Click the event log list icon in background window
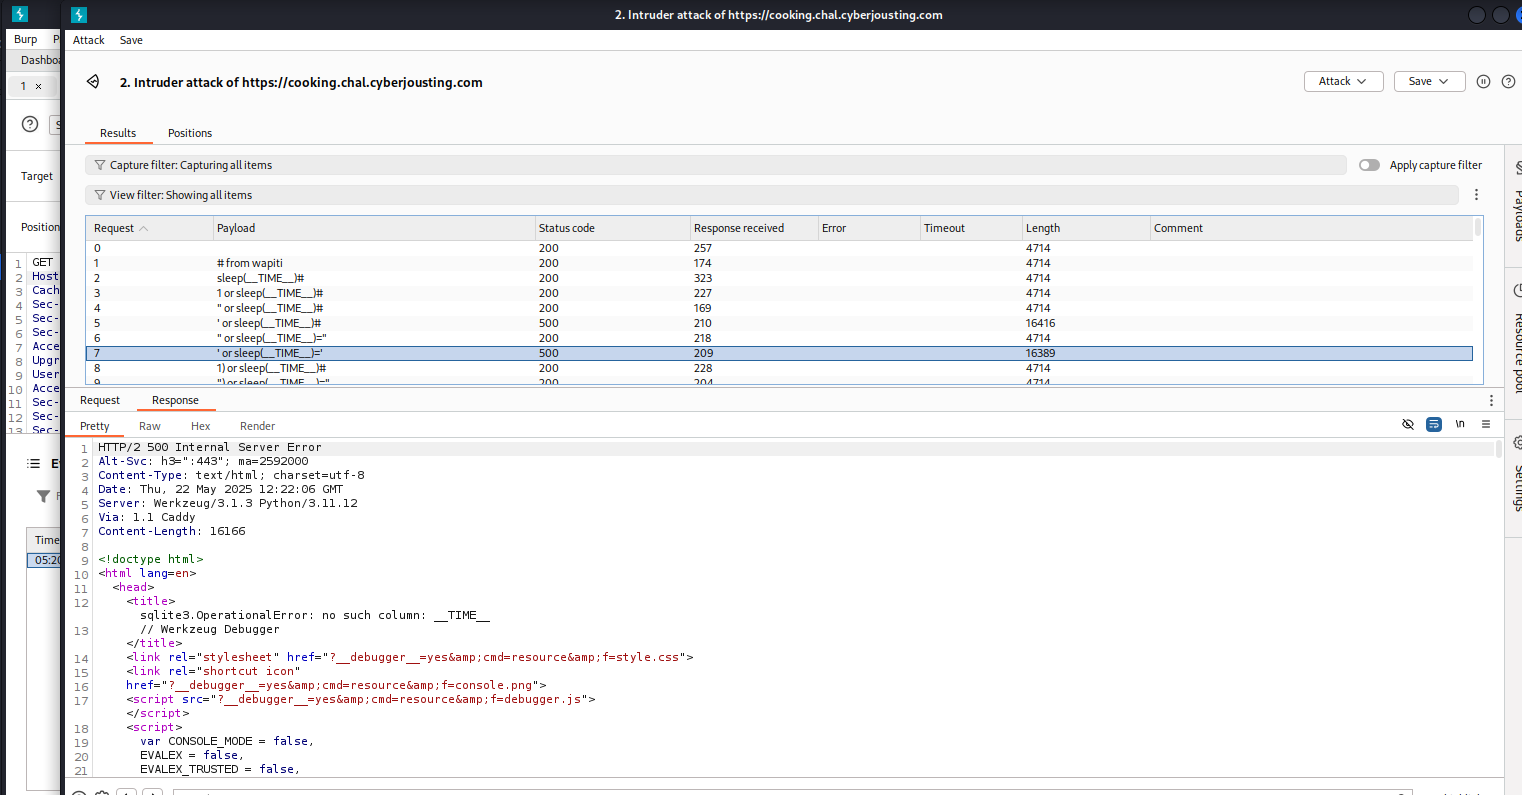The image size is (1522, 795). [x=33, y=463]
